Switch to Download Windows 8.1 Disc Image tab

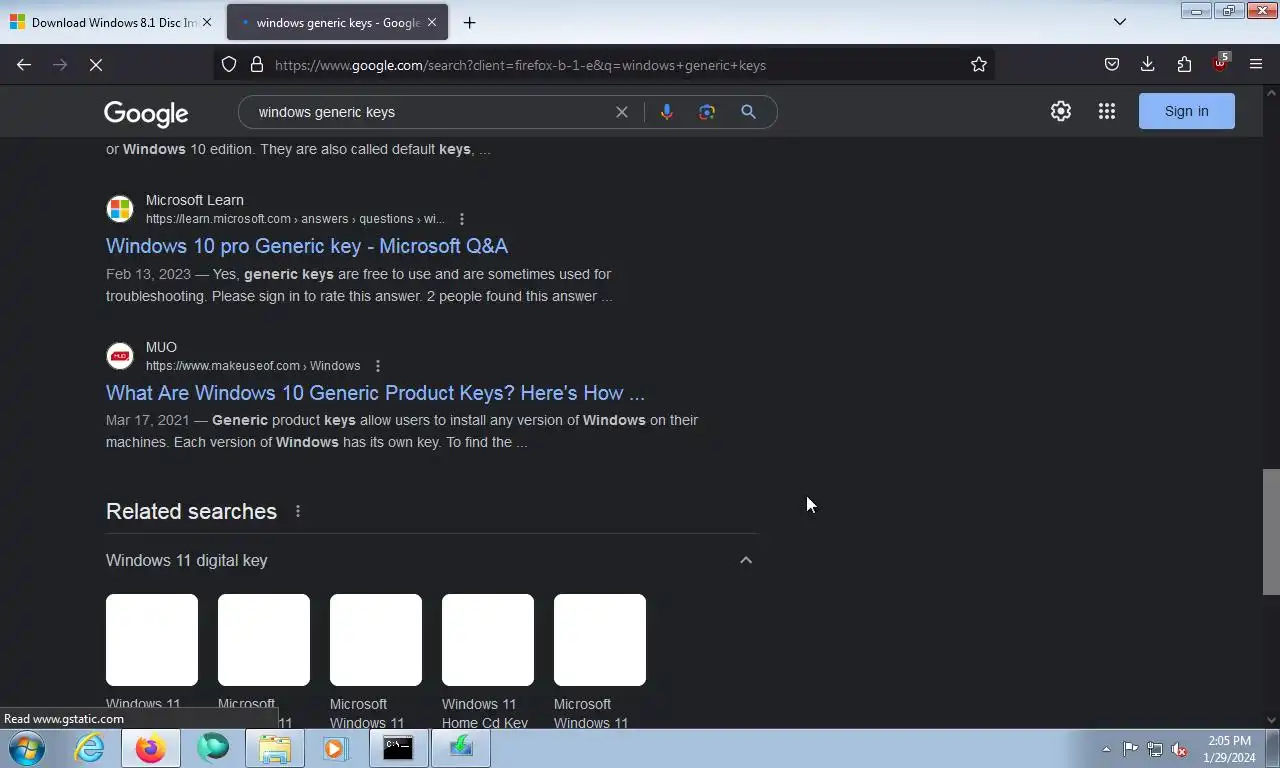click(111, 22)
